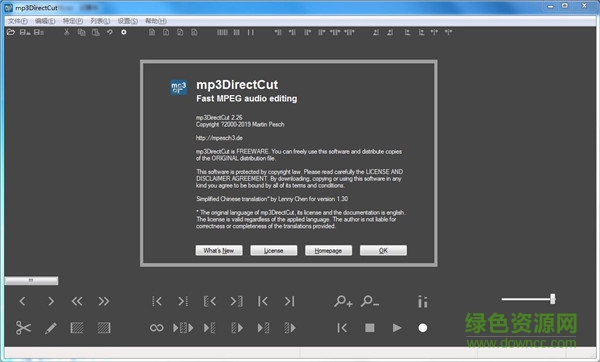
Task: Click OK to close the about dialog
Action: [383, 251]
